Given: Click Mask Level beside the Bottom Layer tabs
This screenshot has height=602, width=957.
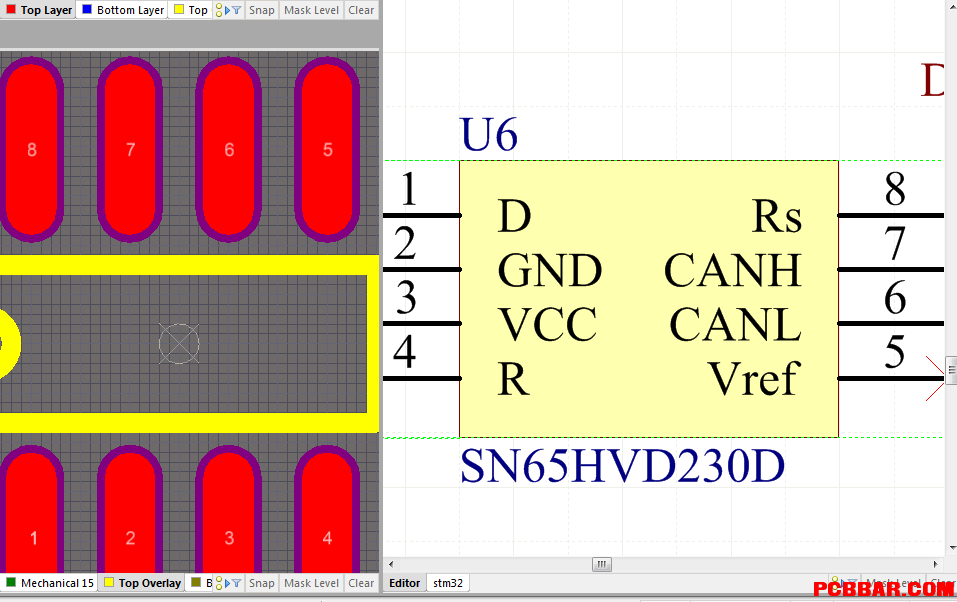Looking at the screenshot, I should click(311, 10).
